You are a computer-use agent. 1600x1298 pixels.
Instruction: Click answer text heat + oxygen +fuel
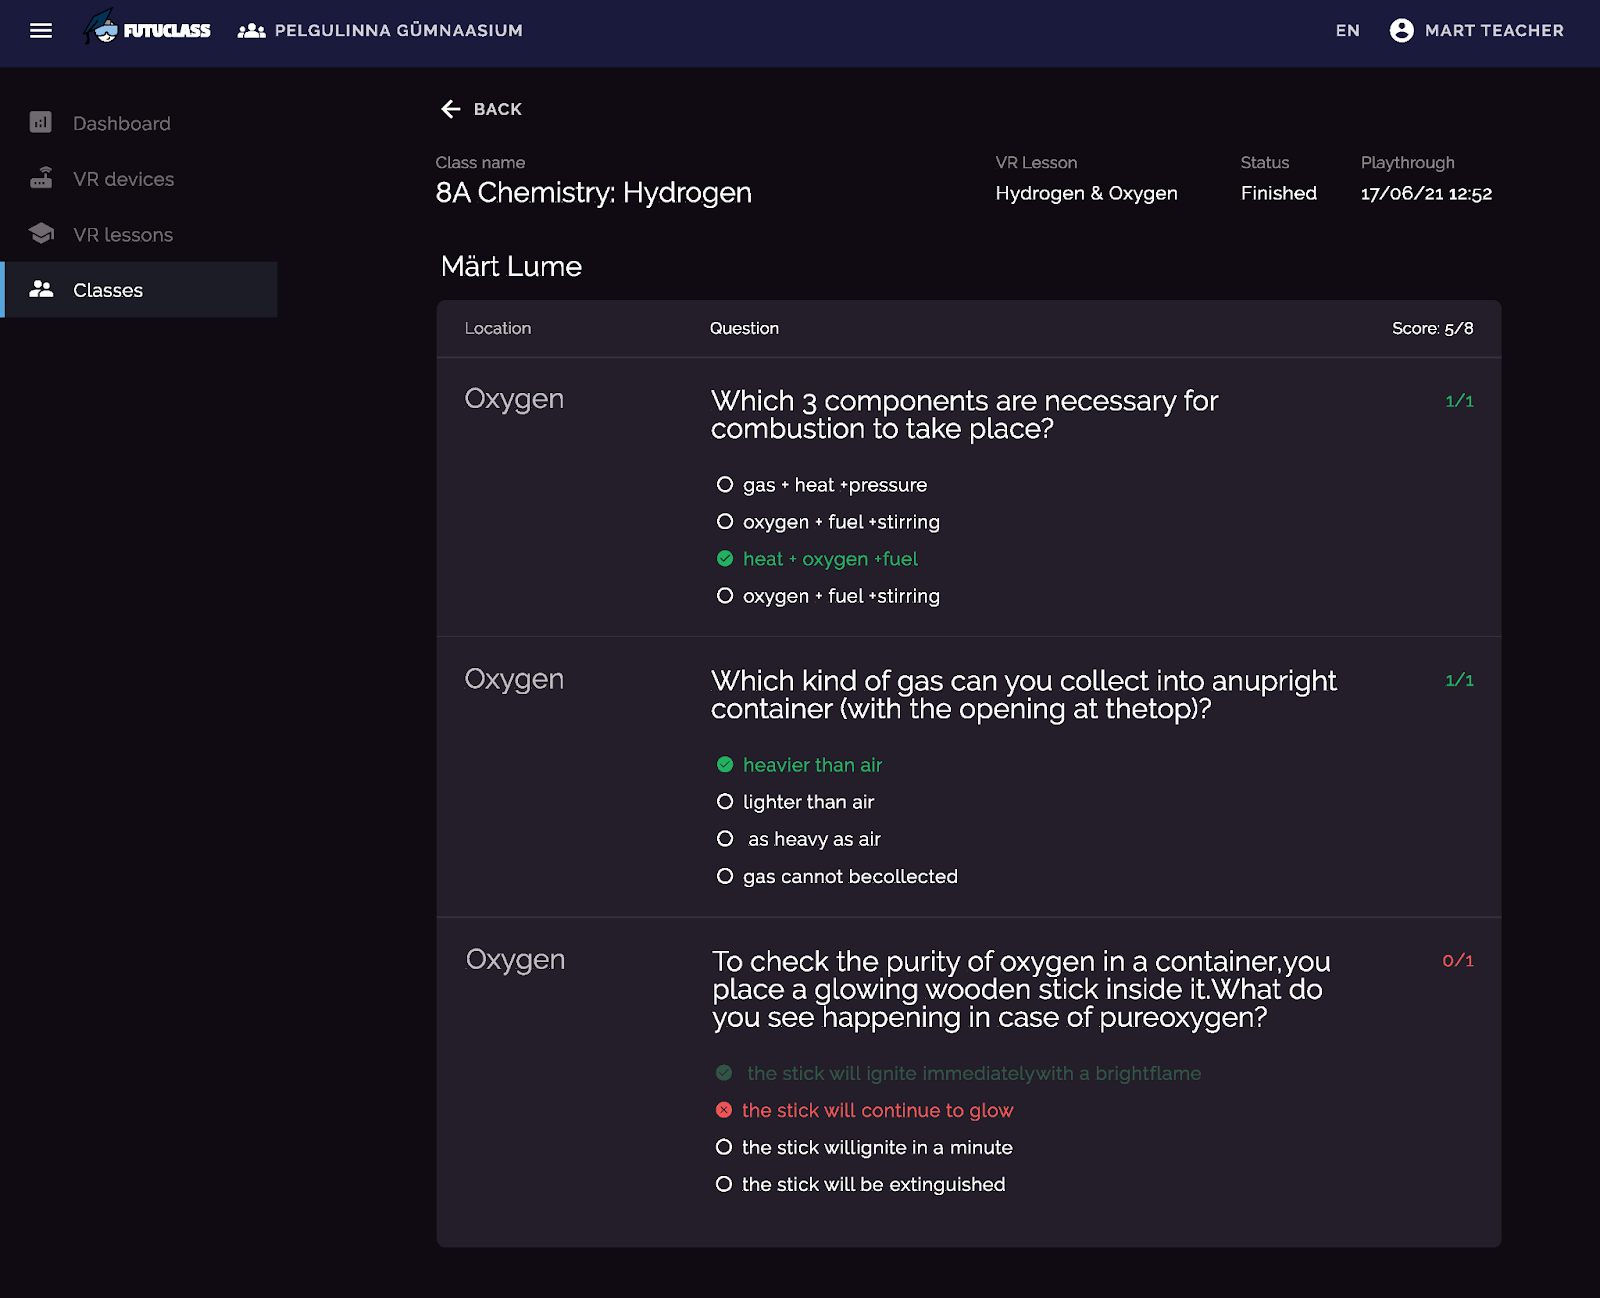coord(830,559)
